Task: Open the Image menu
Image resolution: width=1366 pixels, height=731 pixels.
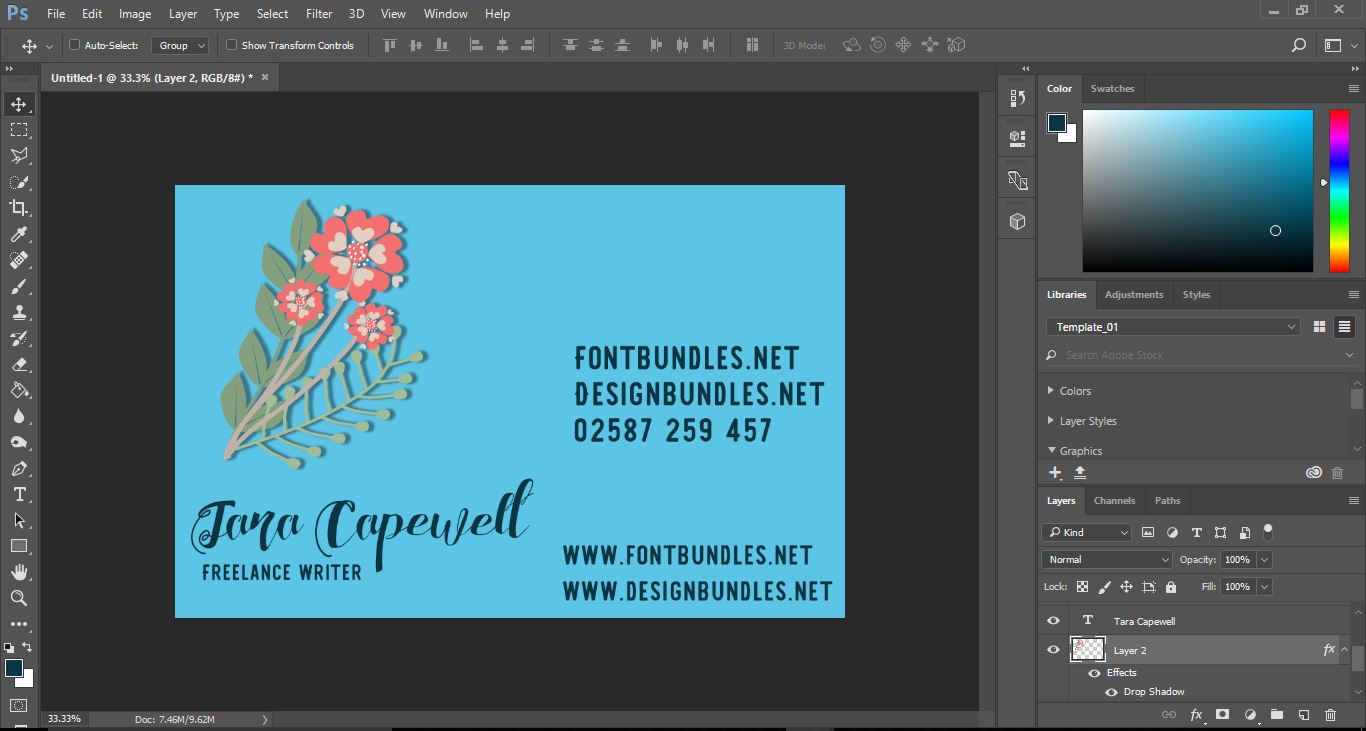Action: [x=135, y=14]
